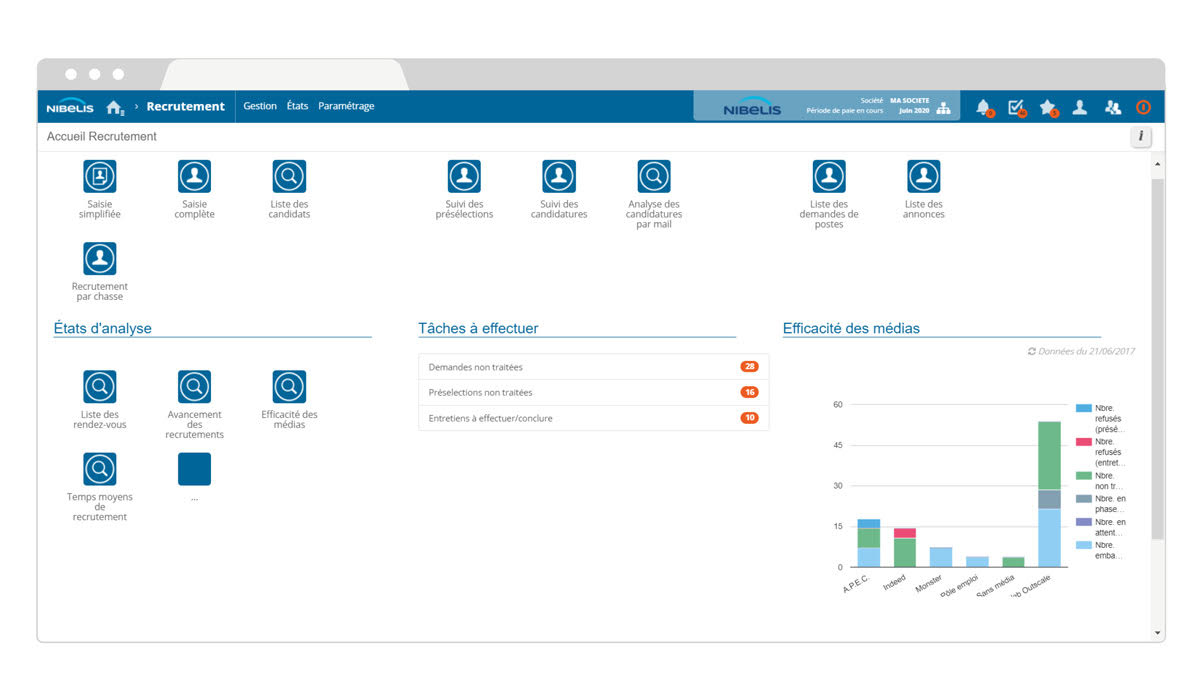Screen dimensions: 1200x700
Task: Open the notifications bell
Action: point(983,107)
